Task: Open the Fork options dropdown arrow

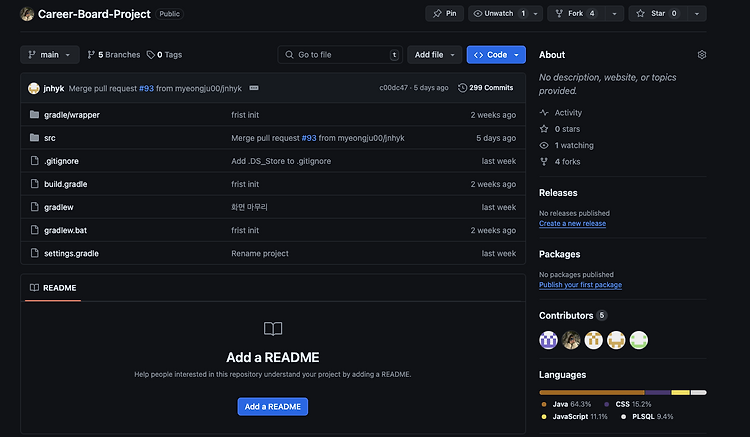Action: [x=614, y=13]
